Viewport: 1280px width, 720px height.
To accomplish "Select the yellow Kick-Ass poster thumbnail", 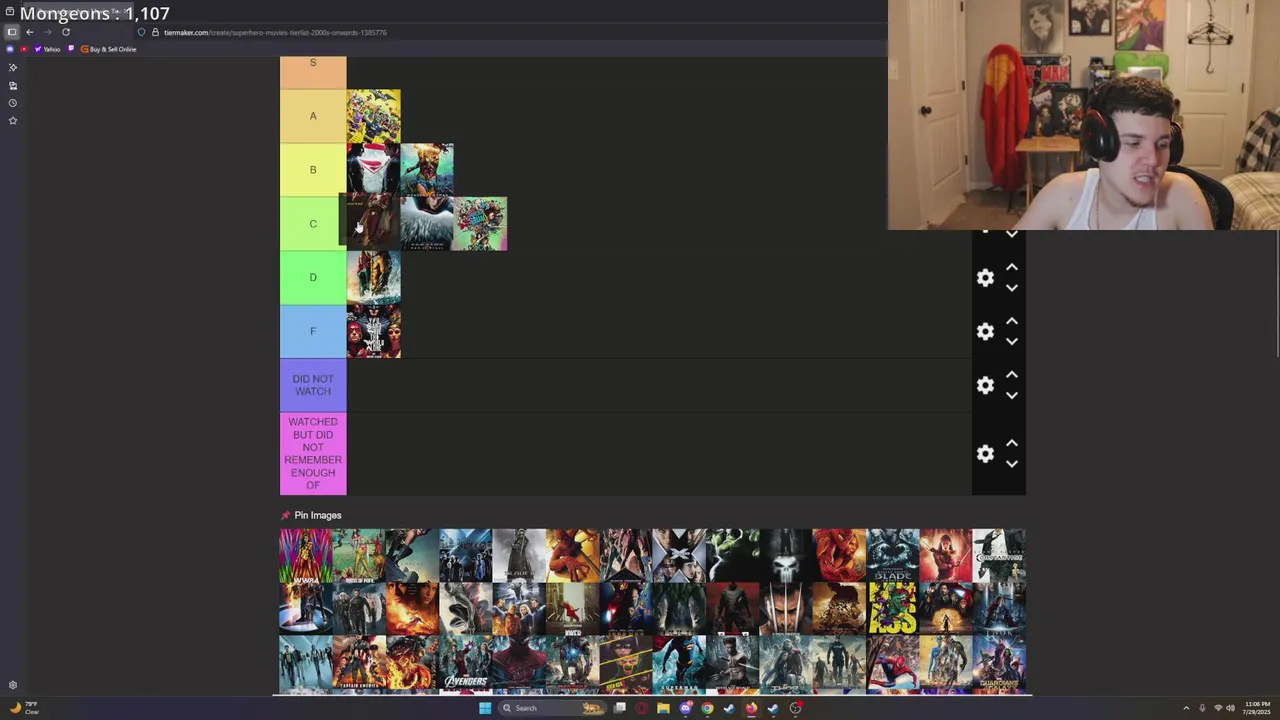I will [892, 609].
